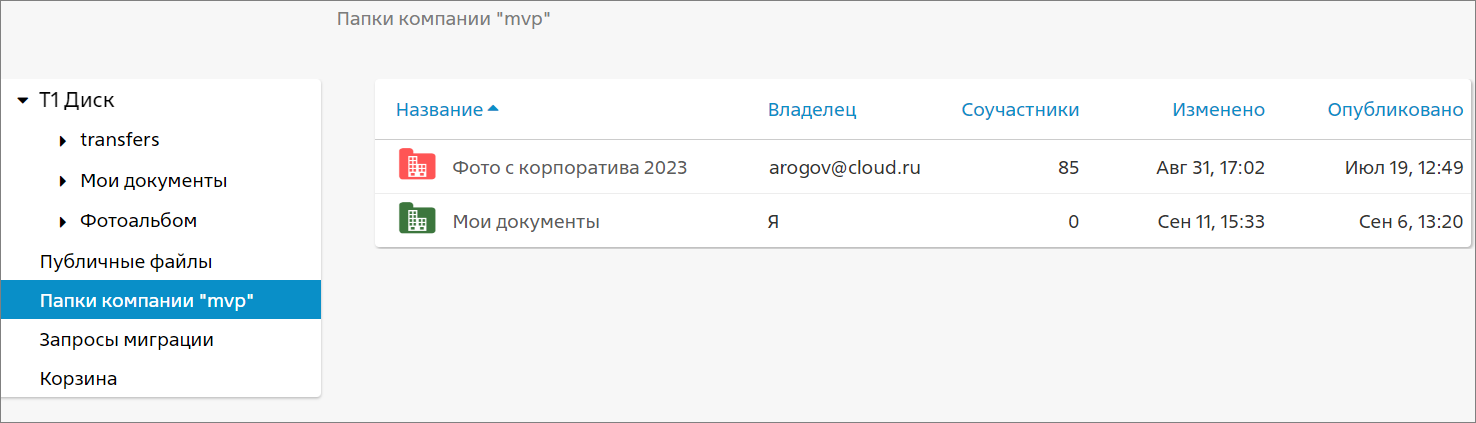
Task: Open the Корзина trash section
Action: tap(79, 379)
